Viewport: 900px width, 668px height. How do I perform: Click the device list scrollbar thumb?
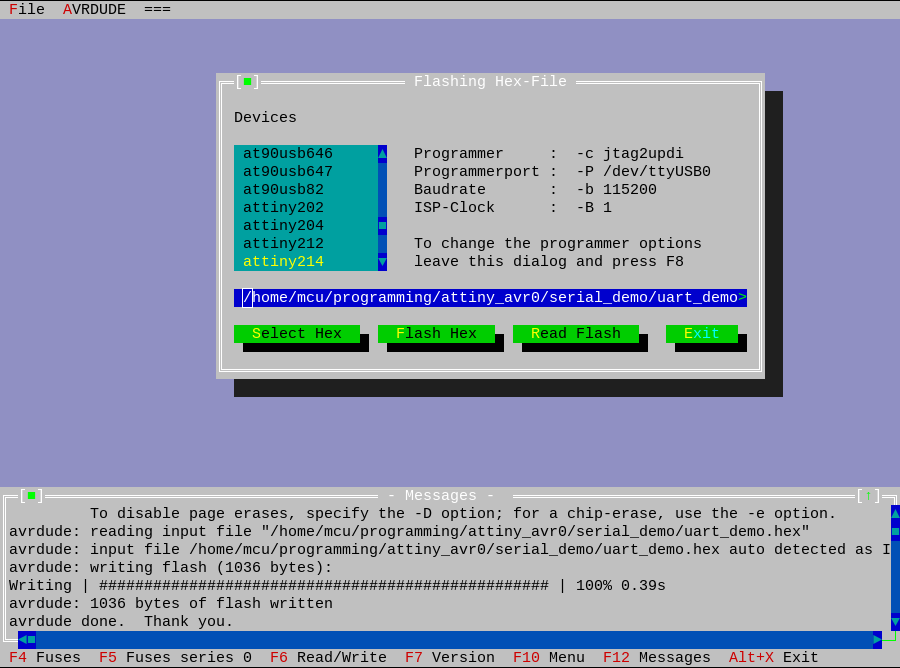(382, 226)
